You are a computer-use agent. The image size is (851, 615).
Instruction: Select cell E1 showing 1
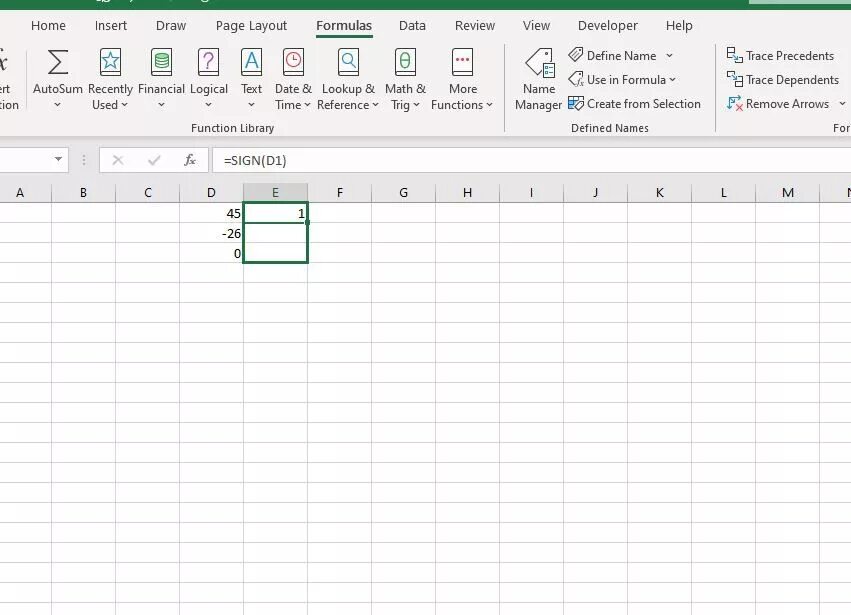point(276,213)
